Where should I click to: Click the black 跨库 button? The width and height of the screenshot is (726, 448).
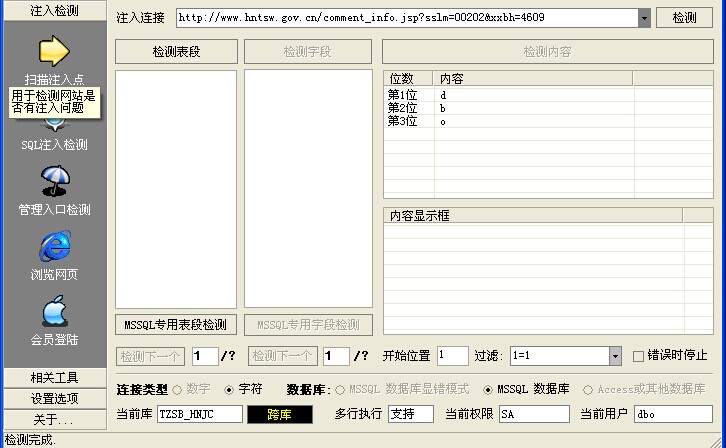[x=280, y=414]
